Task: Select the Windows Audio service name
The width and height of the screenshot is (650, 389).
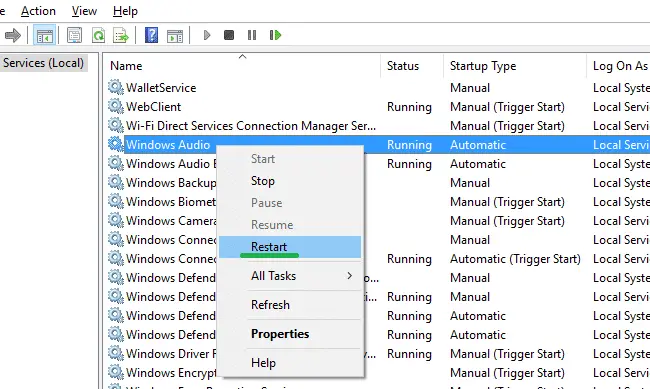Action: coord(168,145)
